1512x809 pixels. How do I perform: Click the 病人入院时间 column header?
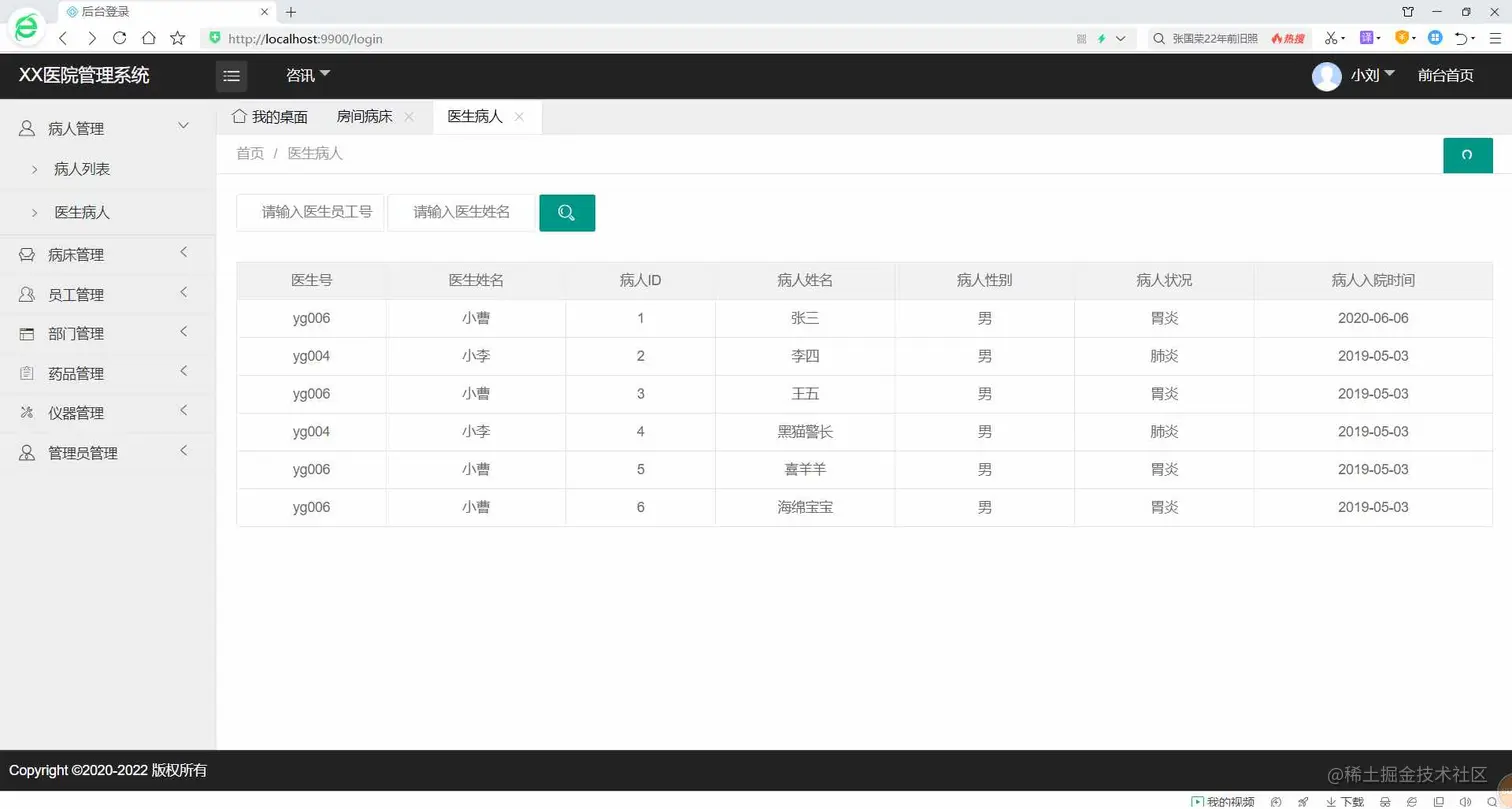tap(1373, 281)
